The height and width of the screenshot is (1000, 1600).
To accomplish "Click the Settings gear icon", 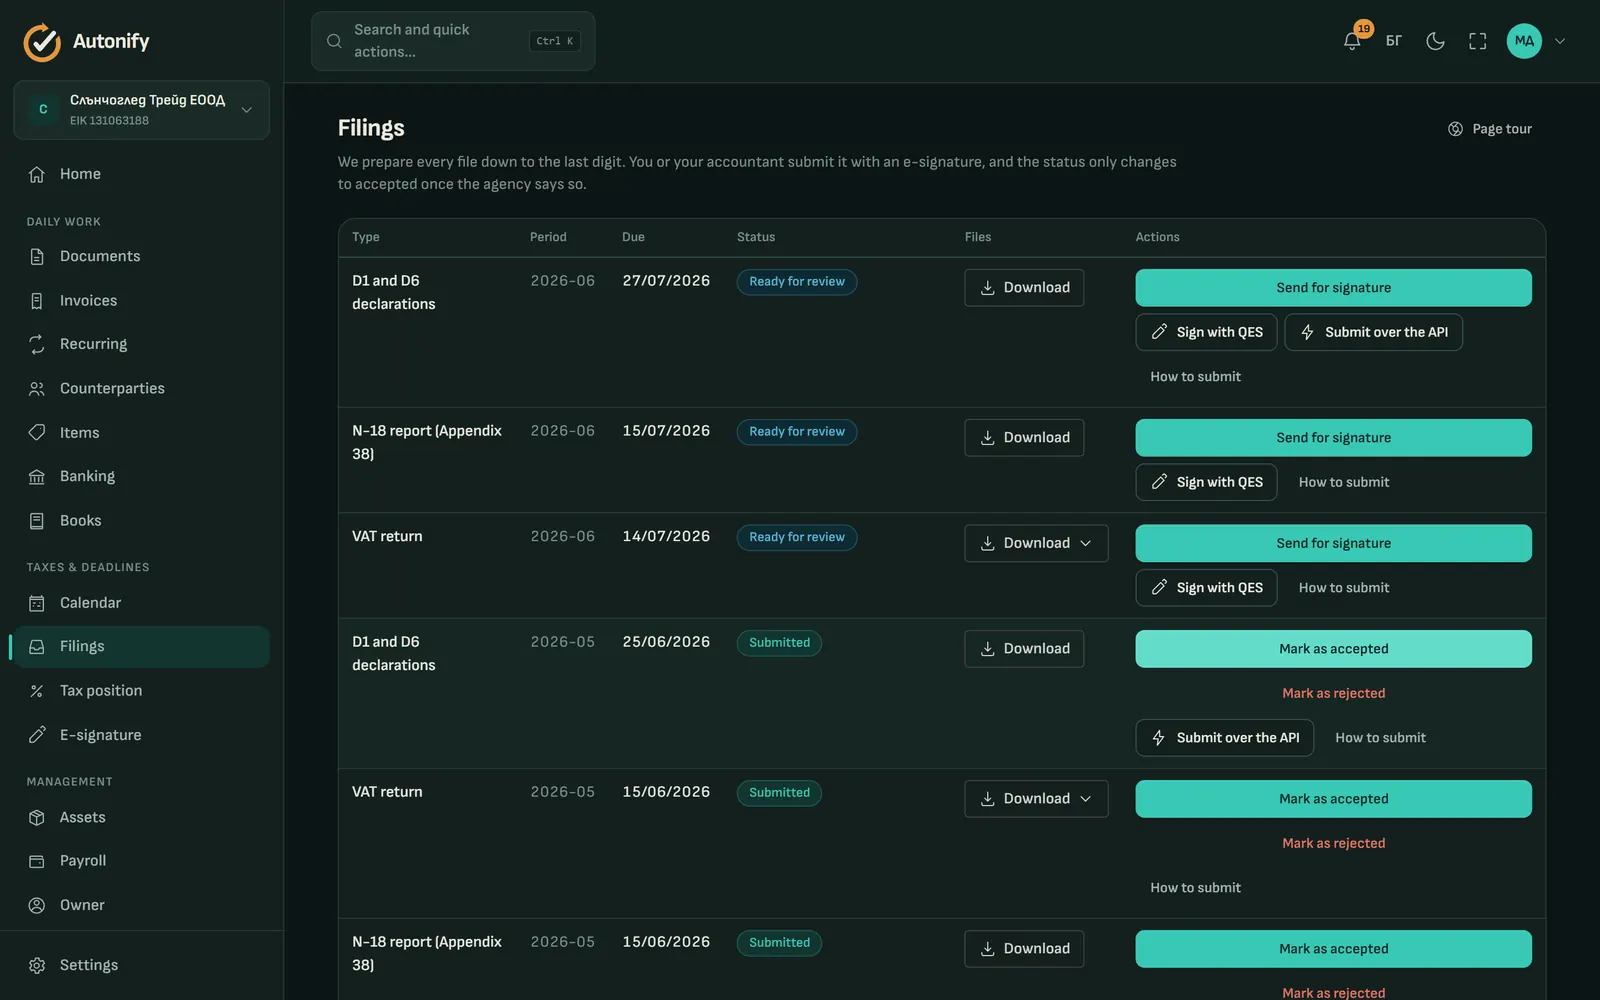I will (37, 965).
